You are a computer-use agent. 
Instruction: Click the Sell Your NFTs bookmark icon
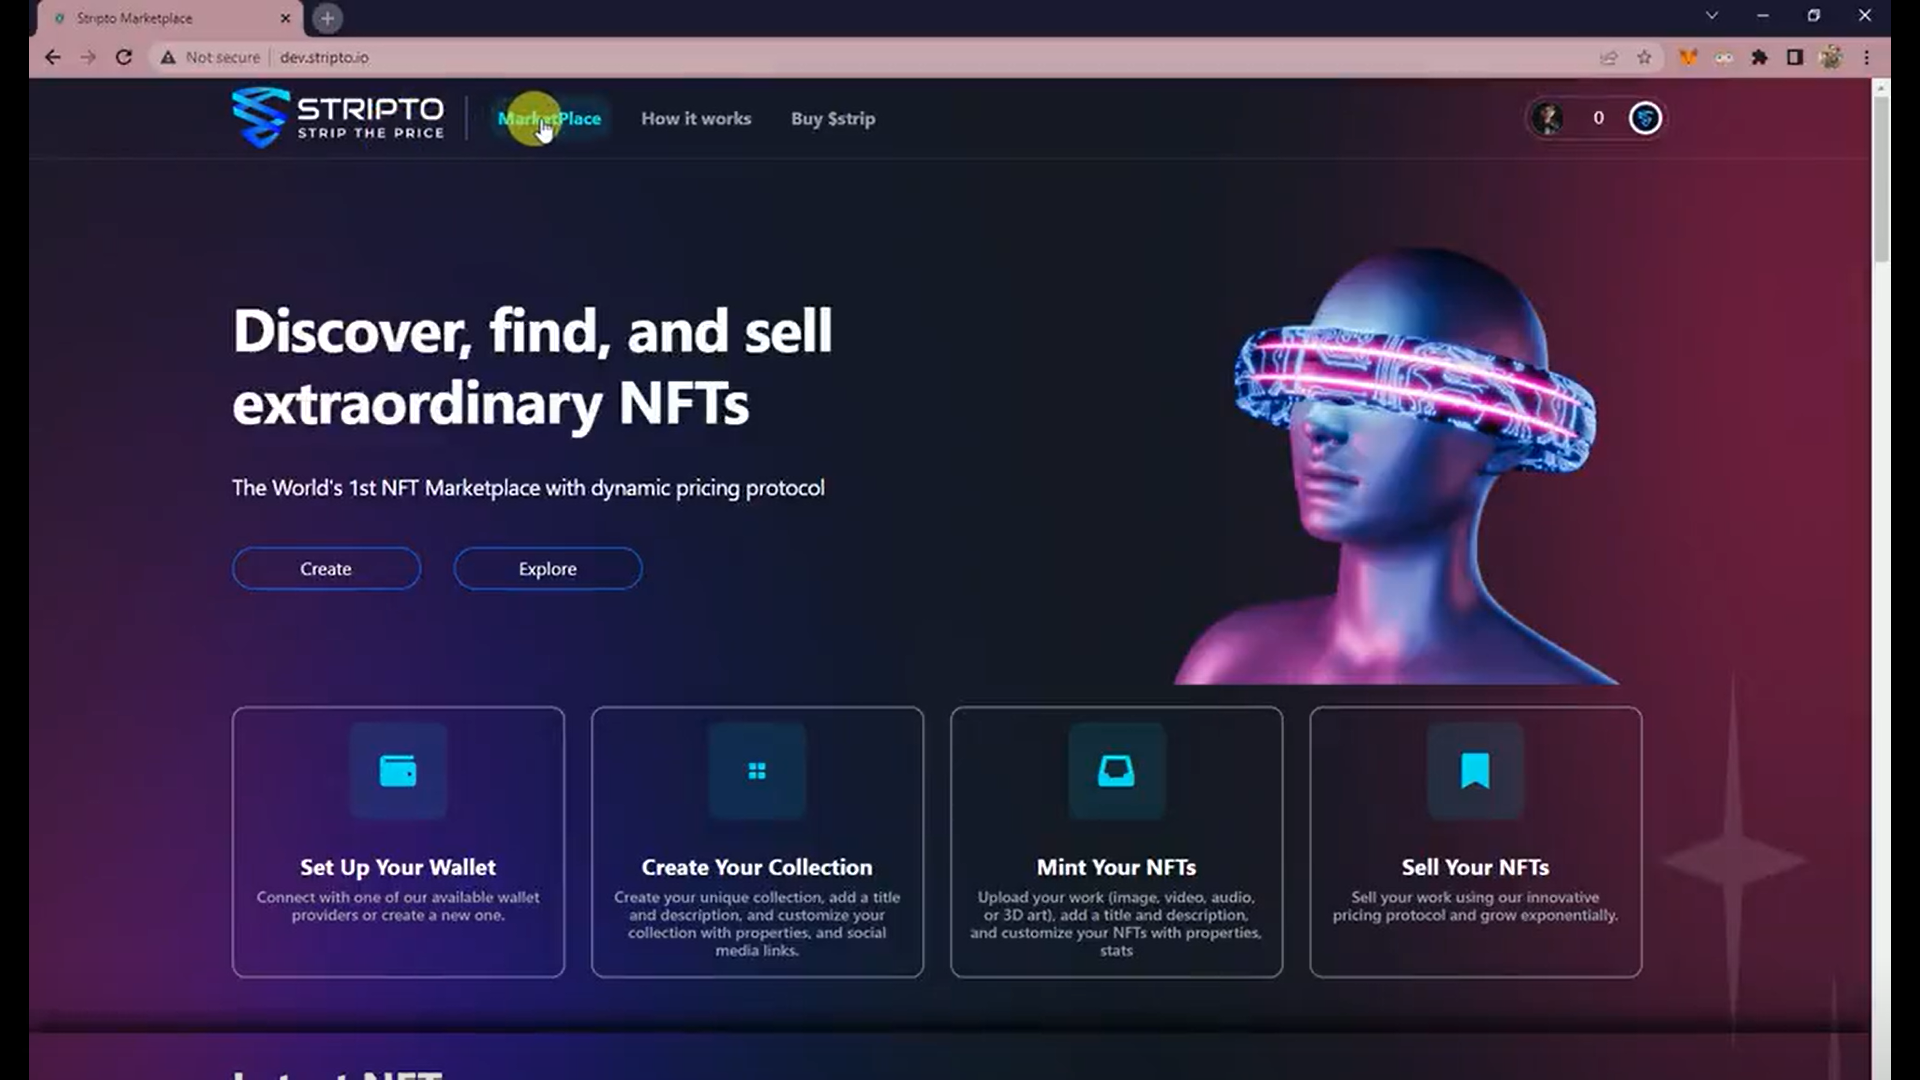[1475, 771]
